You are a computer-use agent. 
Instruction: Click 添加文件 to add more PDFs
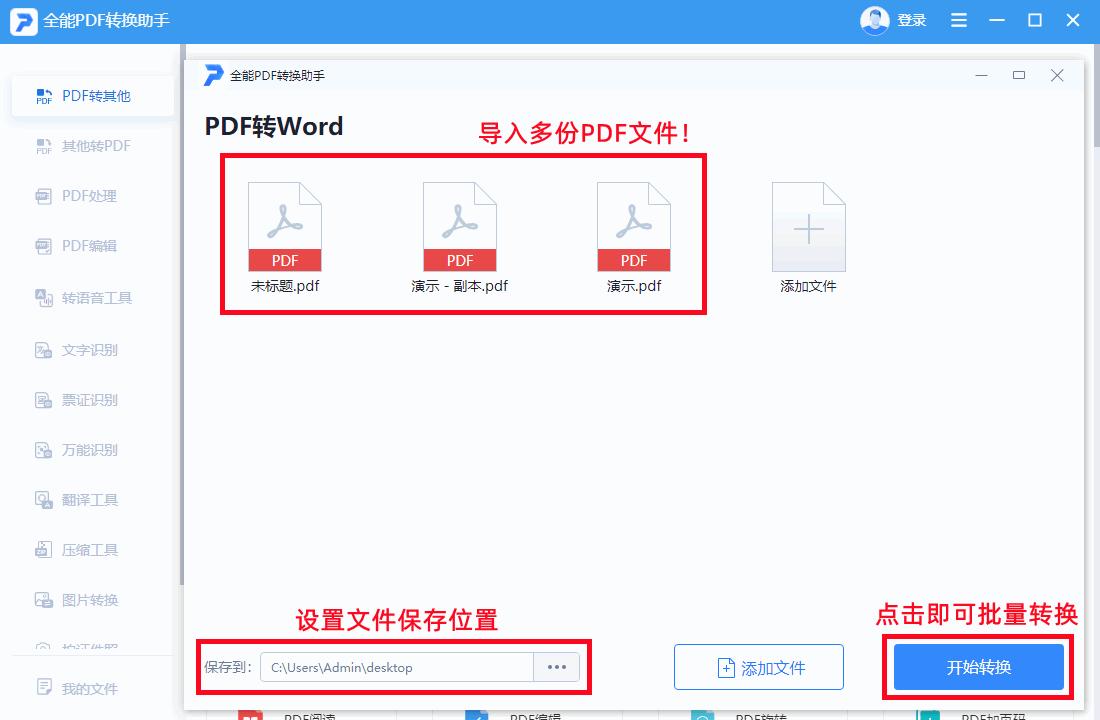pos(758,667)
